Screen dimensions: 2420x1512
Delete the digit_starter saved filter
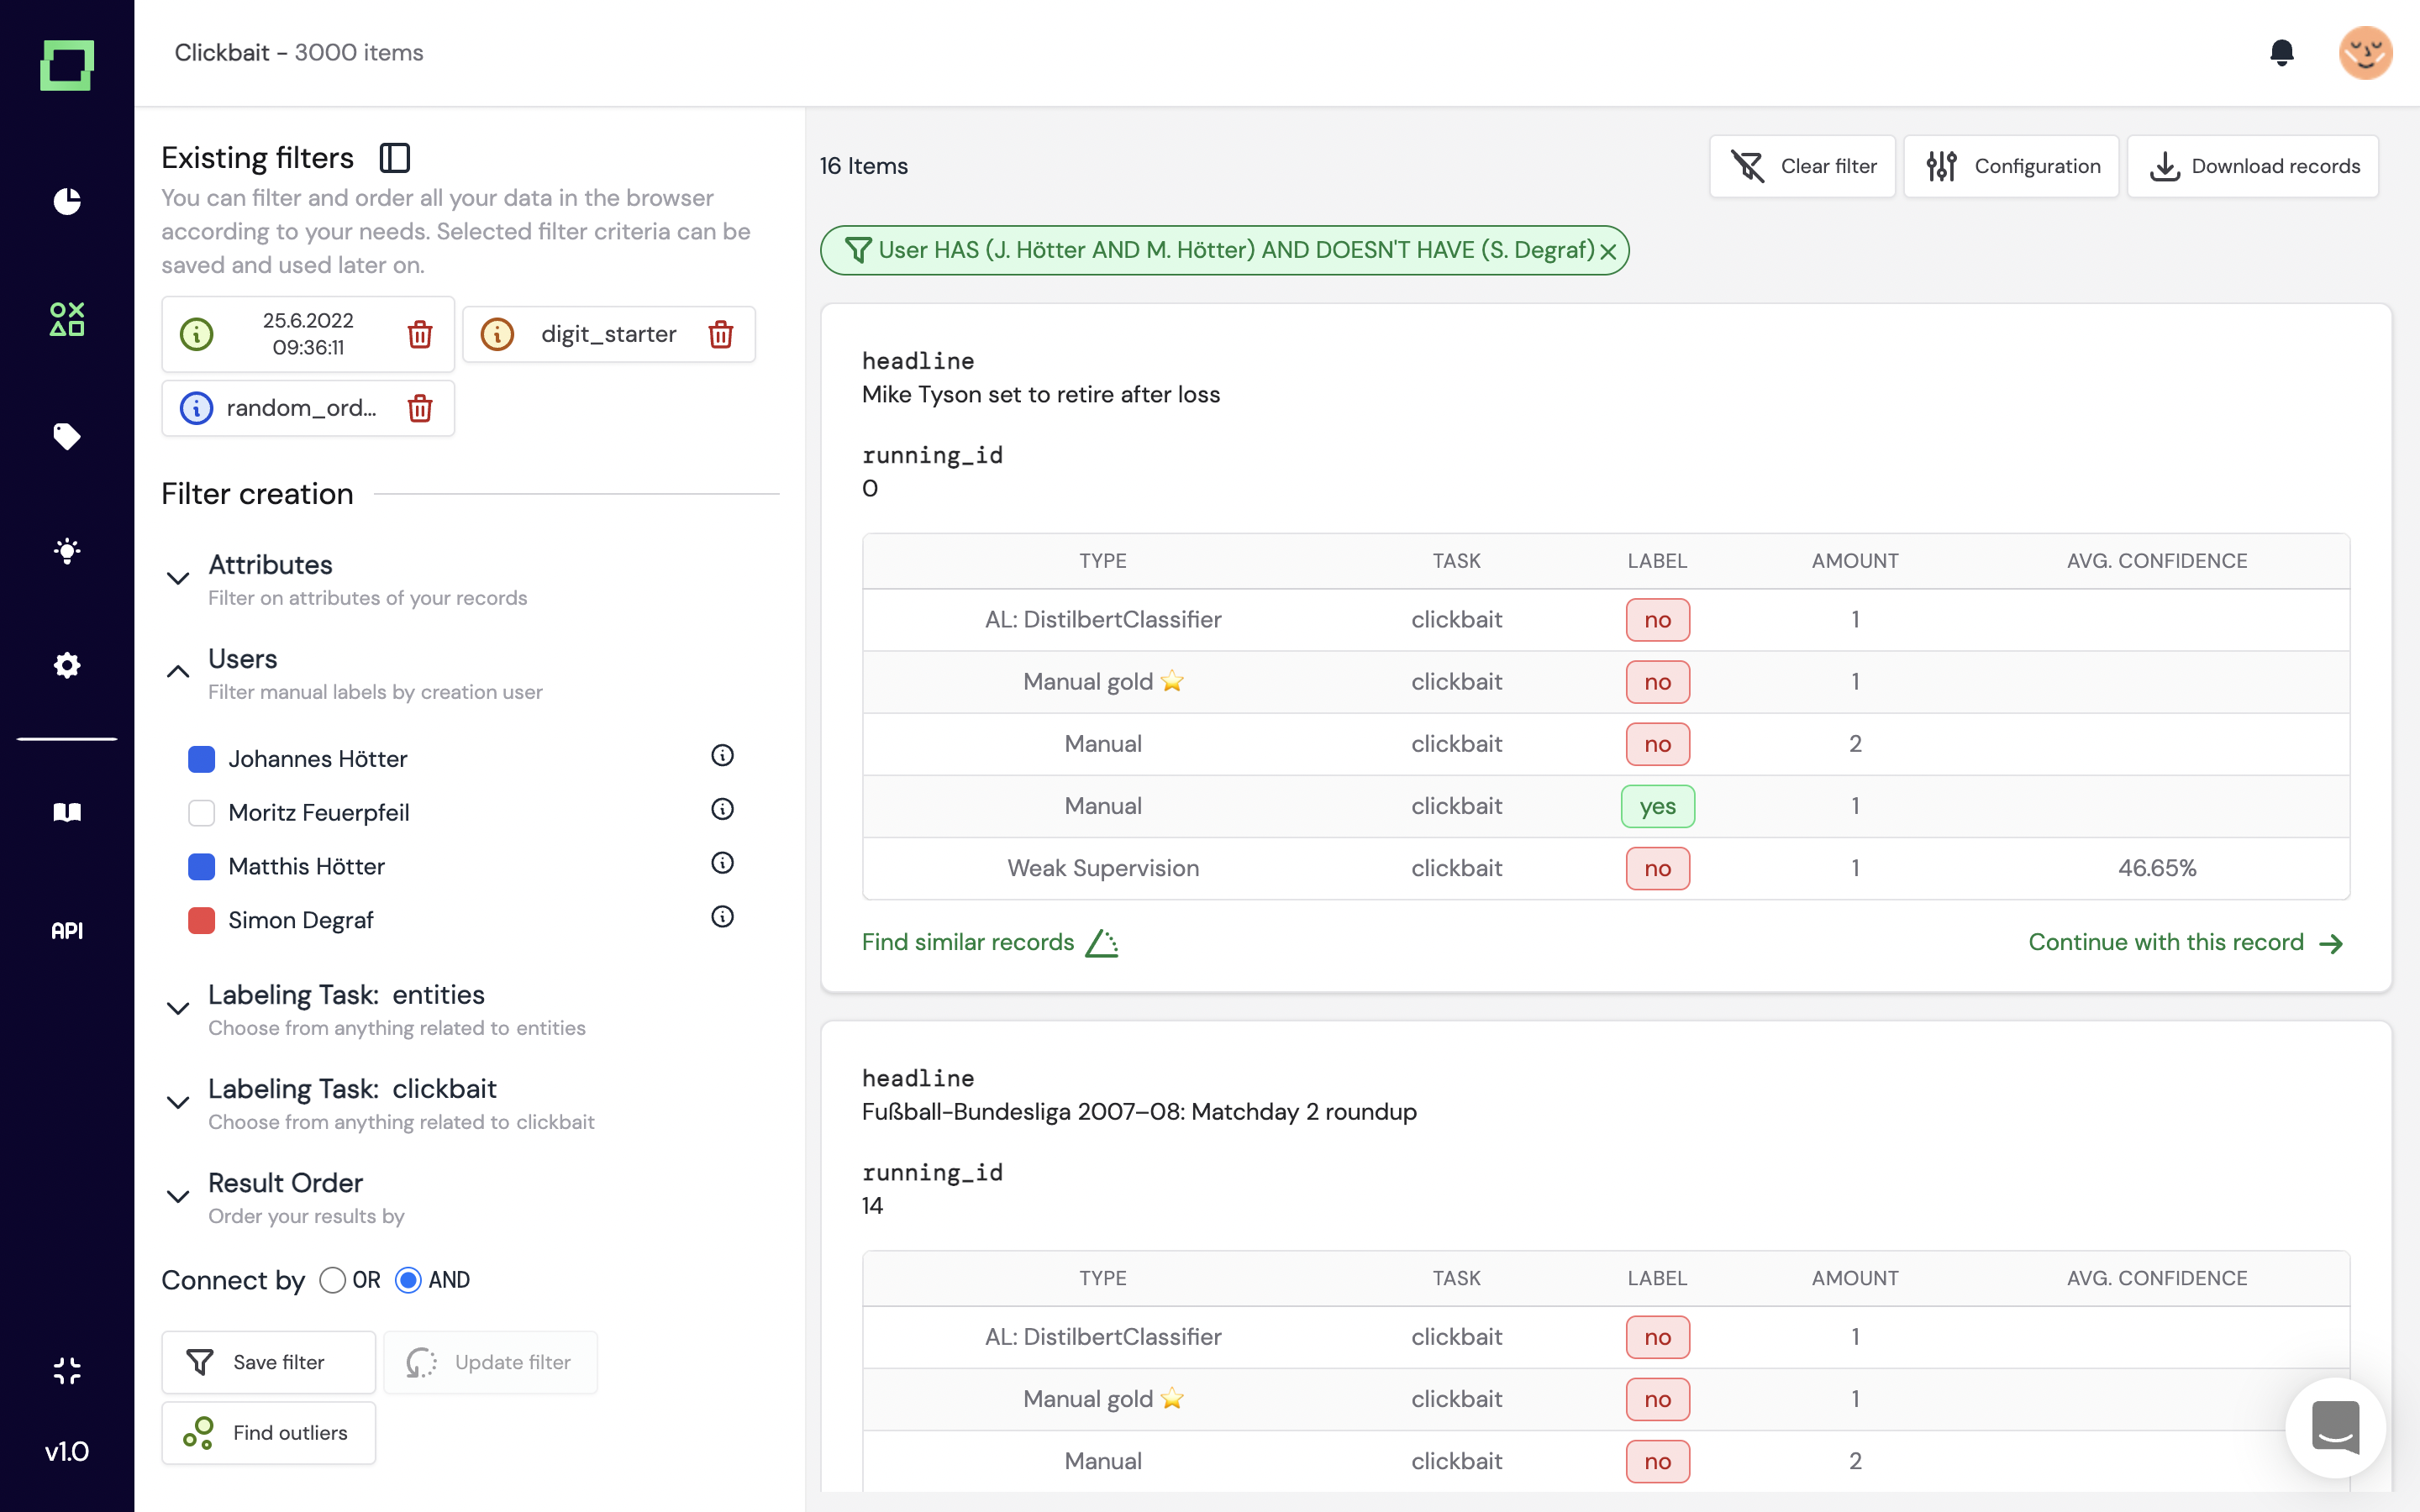[720, 334]
